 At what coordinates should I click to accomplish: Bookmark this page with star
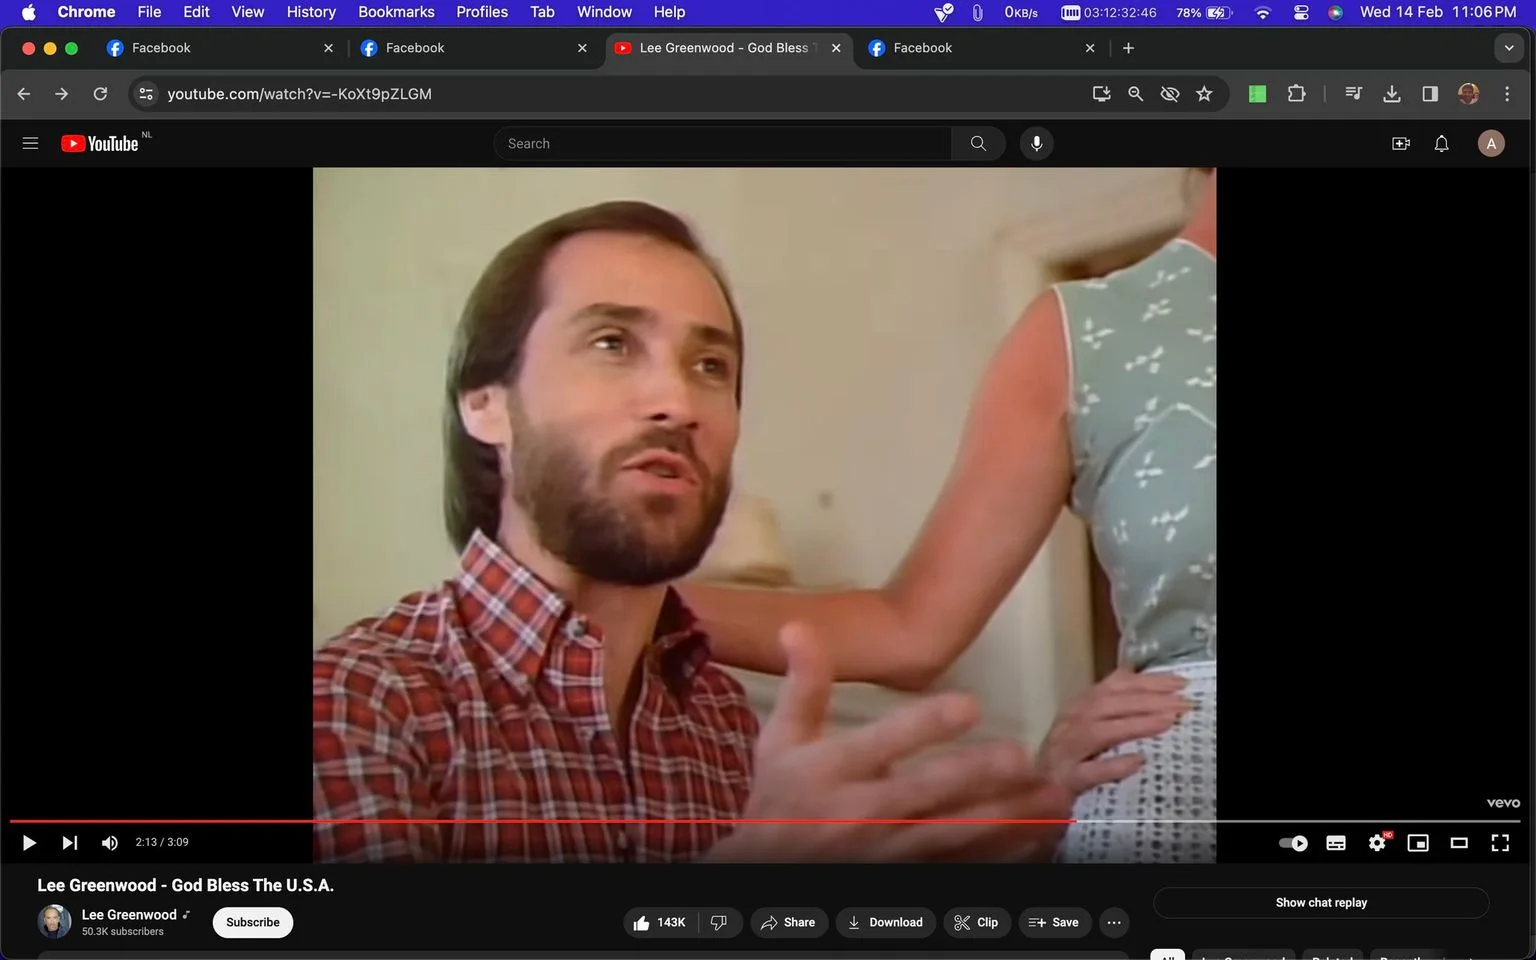tap(1204, 93)
